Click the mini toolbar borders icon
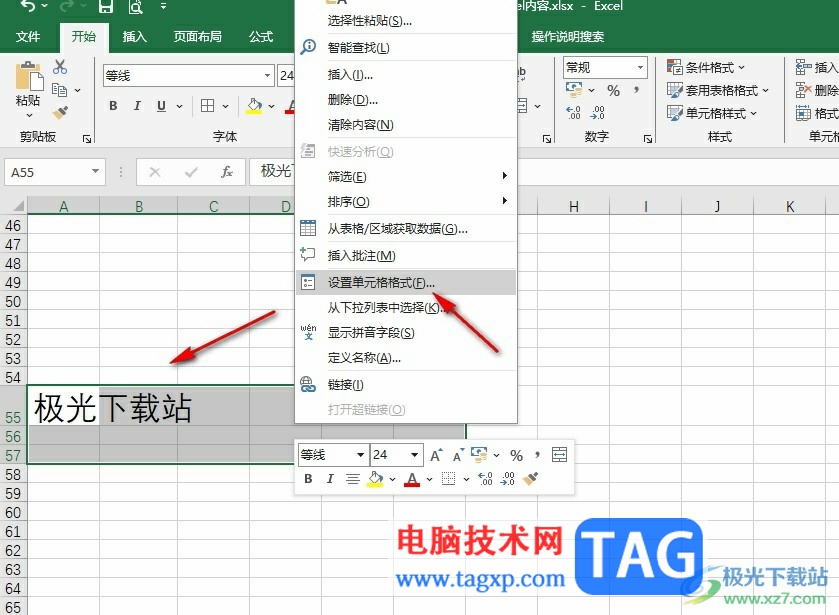 [448, 479]
